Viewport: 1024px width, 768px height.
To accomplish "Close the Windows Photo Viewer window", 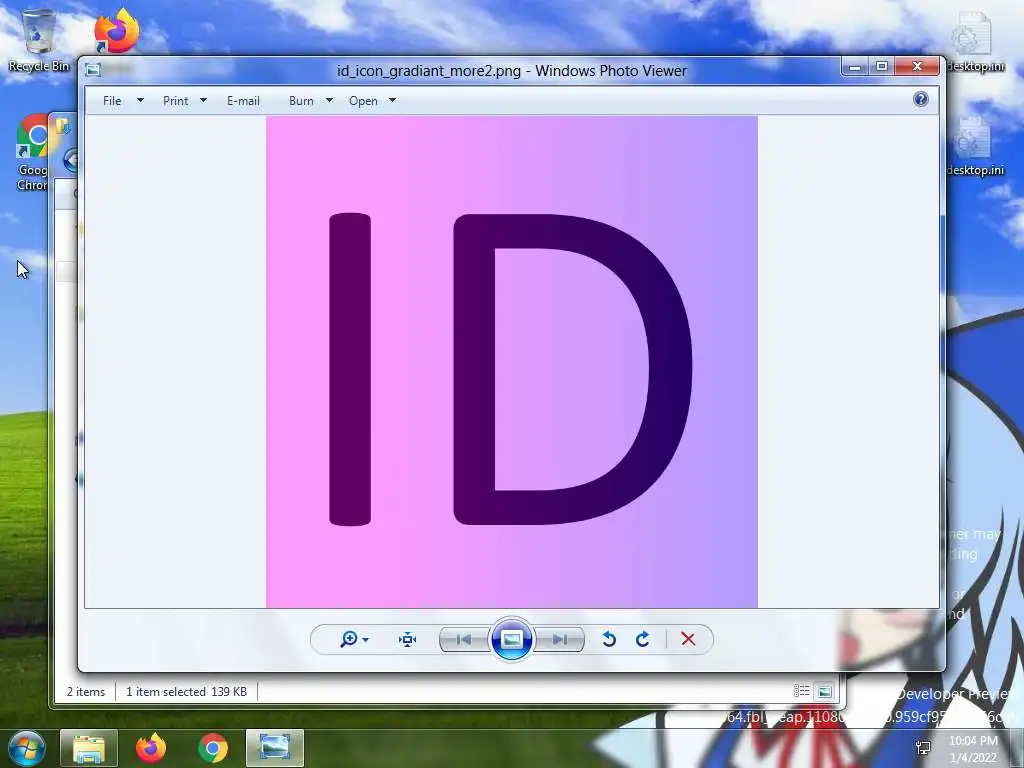I will coord(918,67).
